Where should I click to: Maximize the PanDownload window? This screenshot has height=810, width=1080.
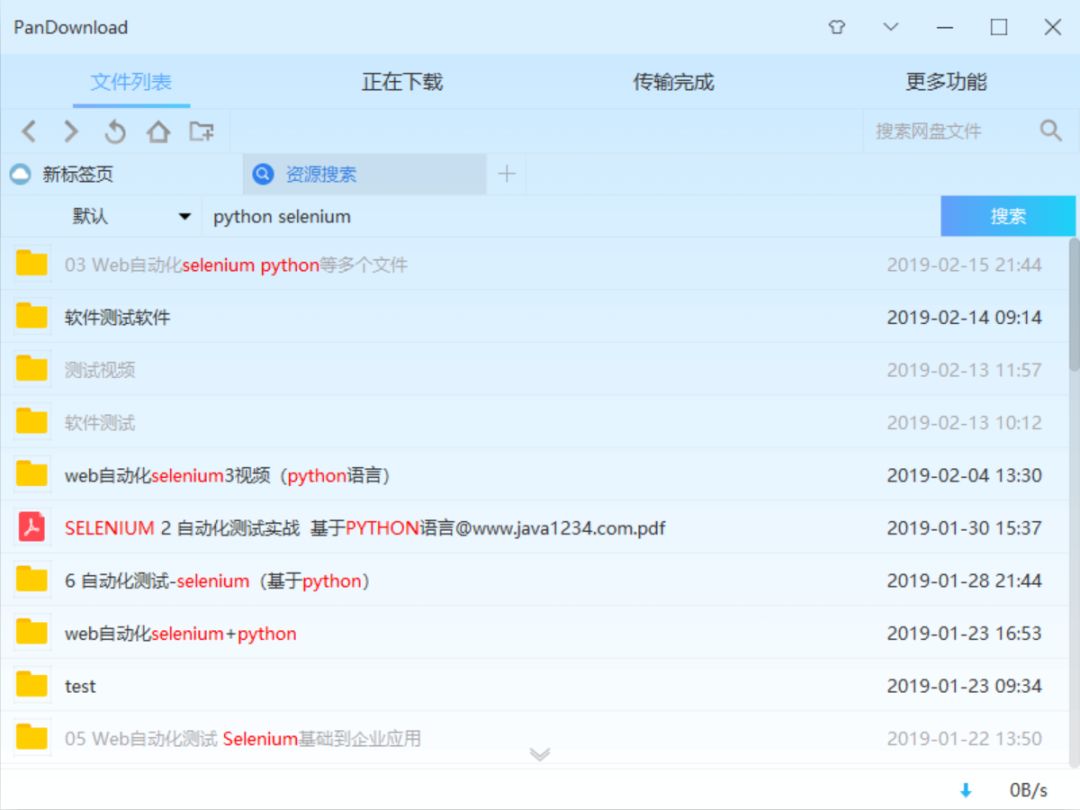point(999,27)
